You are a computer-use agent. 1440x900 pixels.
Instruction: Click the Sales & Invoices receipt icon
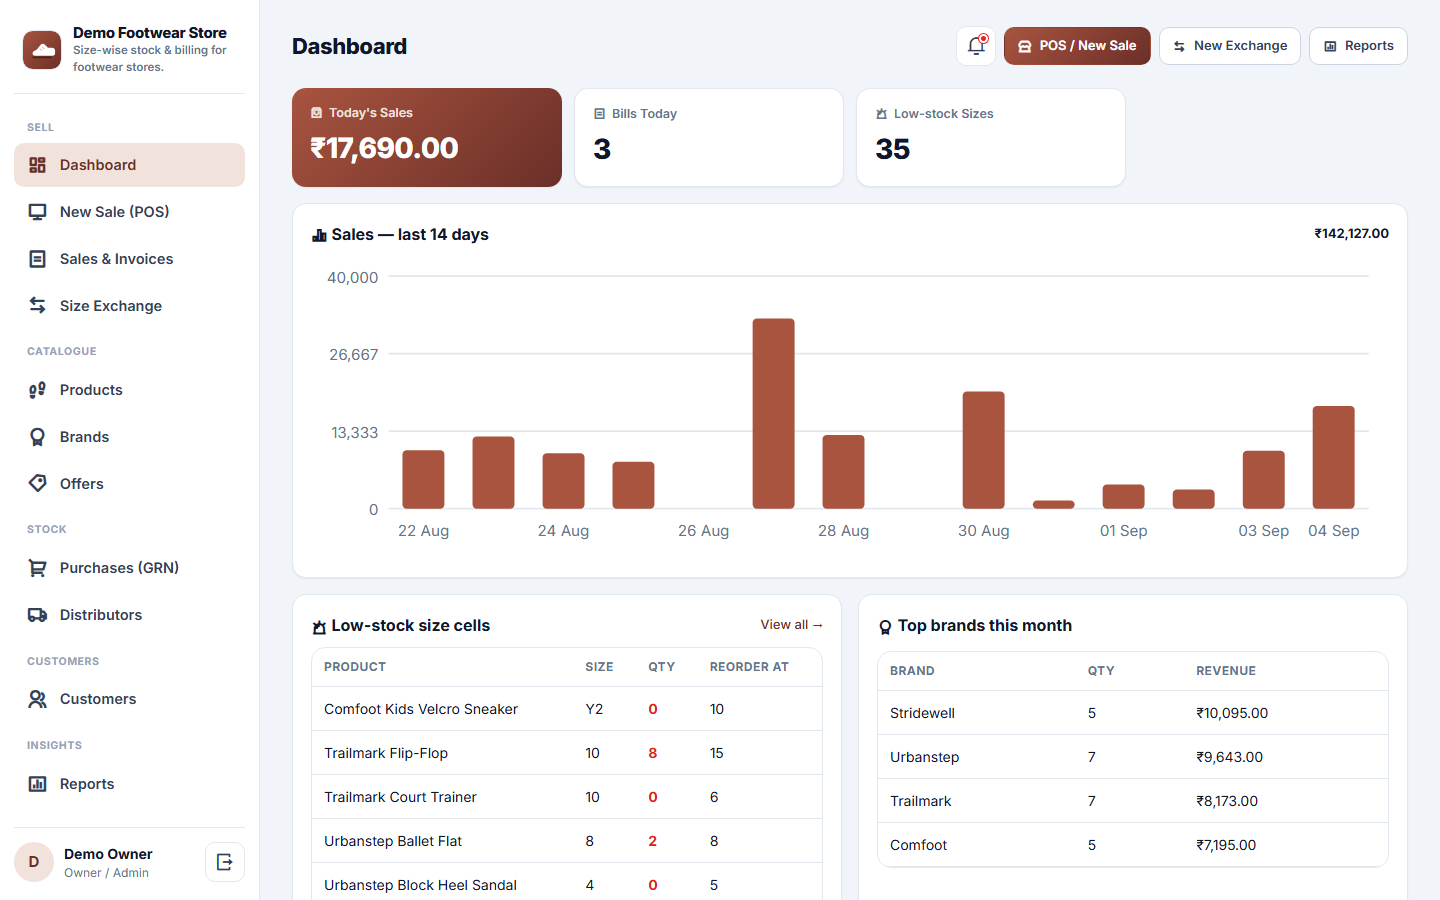[38, 259]
